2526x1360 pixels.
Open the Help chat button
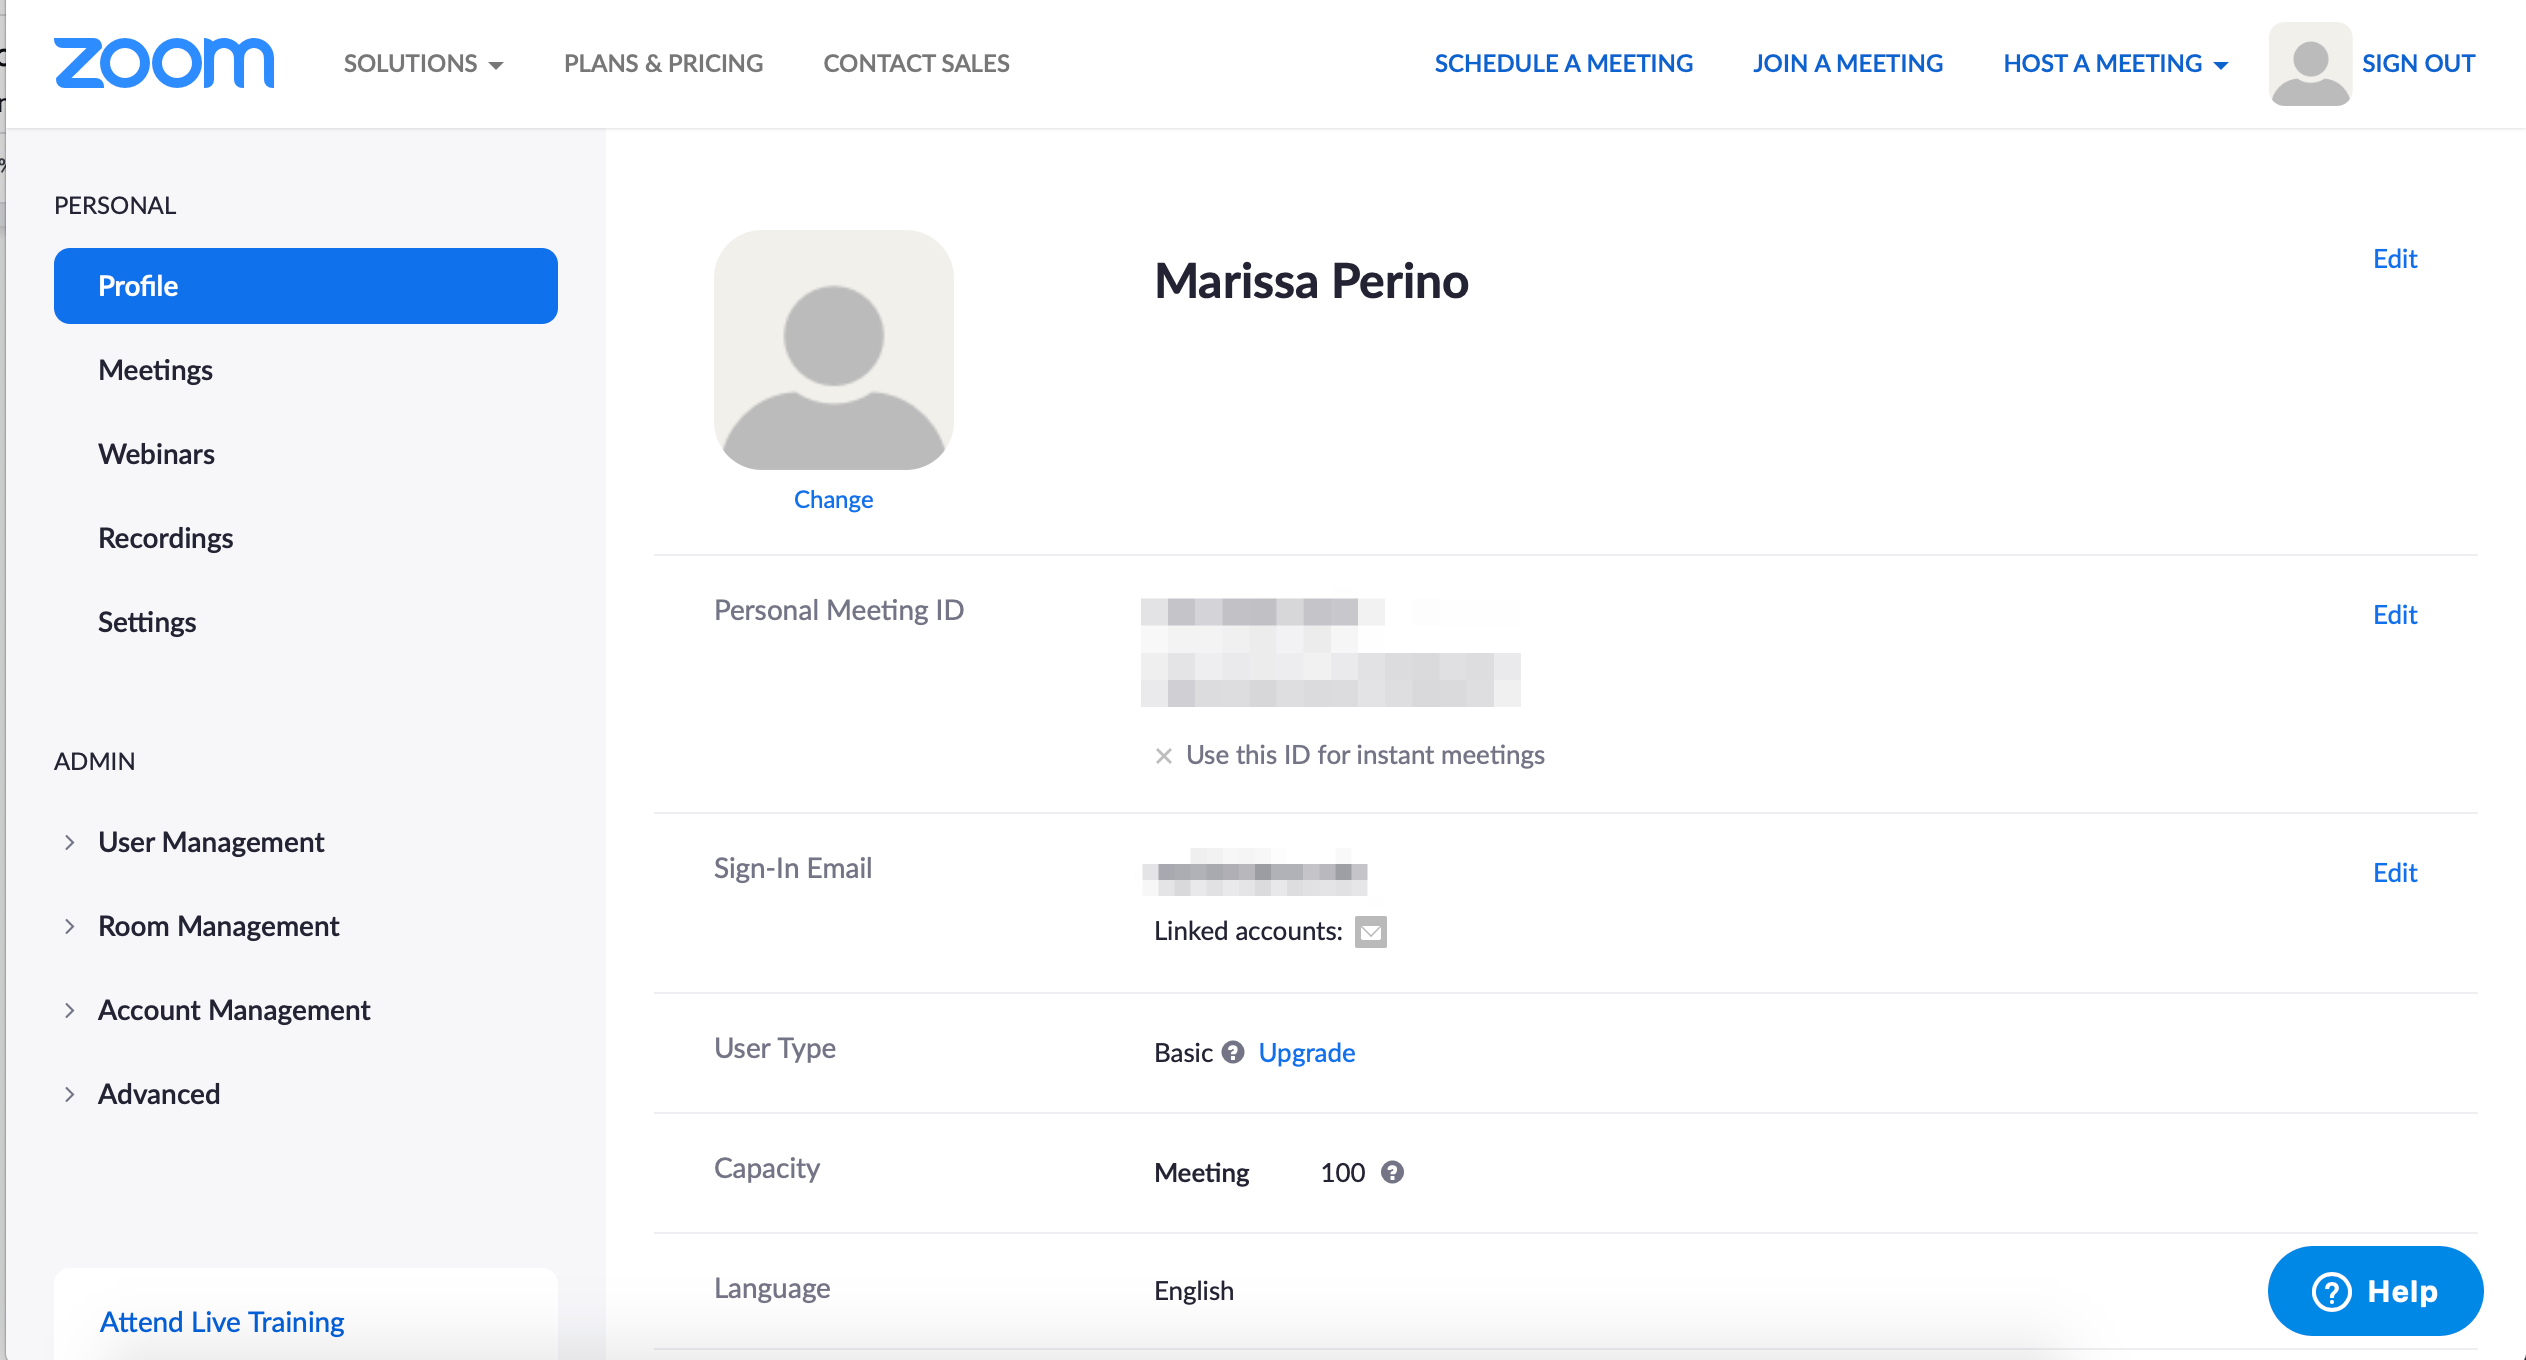tap(2375, 1291)
